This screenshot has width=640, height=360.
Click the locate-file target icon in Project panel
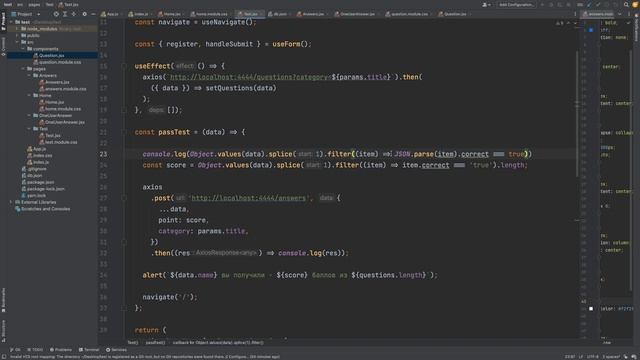tap(56, 14)
